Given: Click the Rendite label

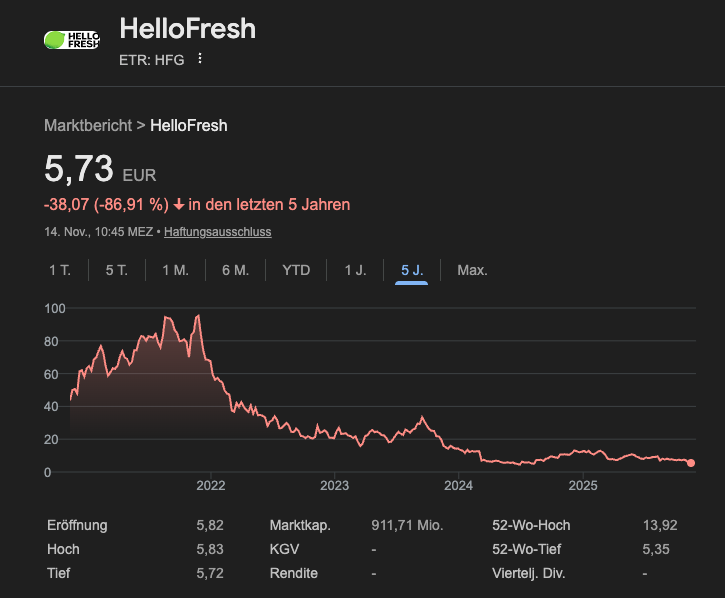Looking at the screenshot, I should click(294, 573).
